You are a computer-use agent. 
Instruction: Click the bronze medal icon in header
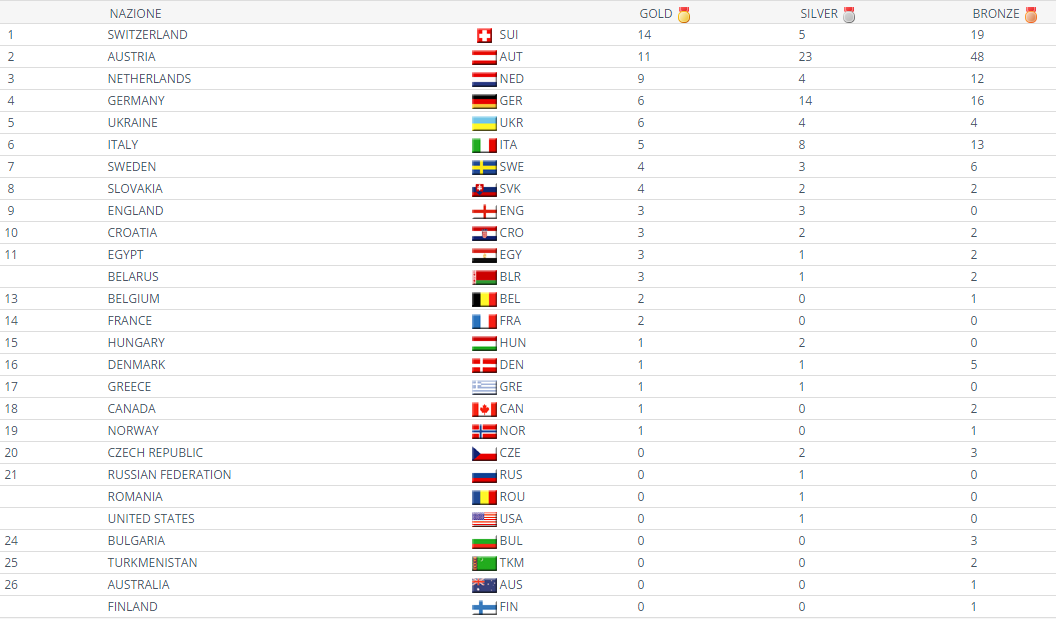[1031, 14]
